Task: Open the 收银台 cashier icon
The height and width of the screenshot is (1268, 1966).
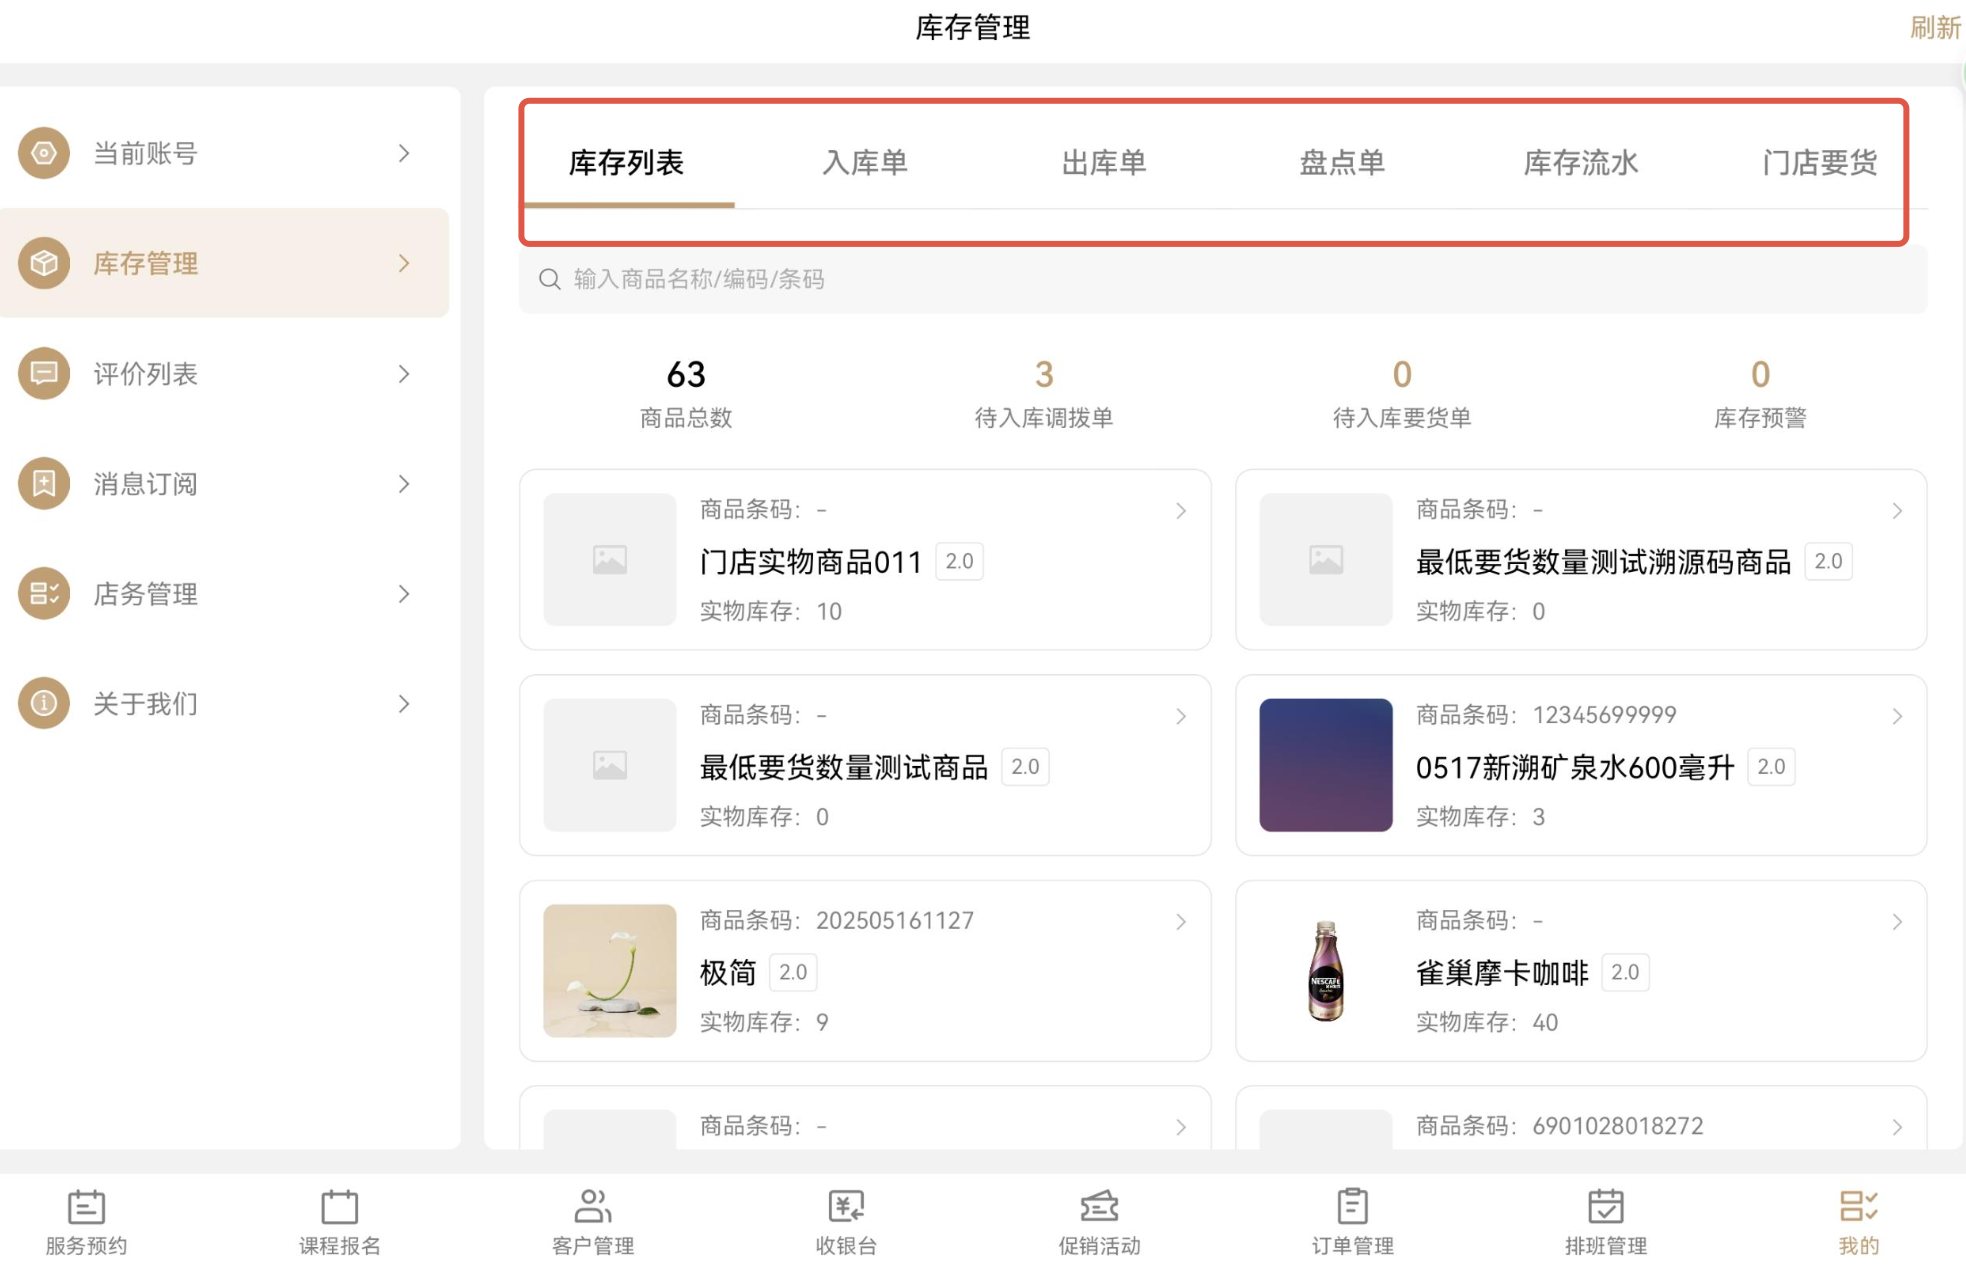Action: [846, 1207]
